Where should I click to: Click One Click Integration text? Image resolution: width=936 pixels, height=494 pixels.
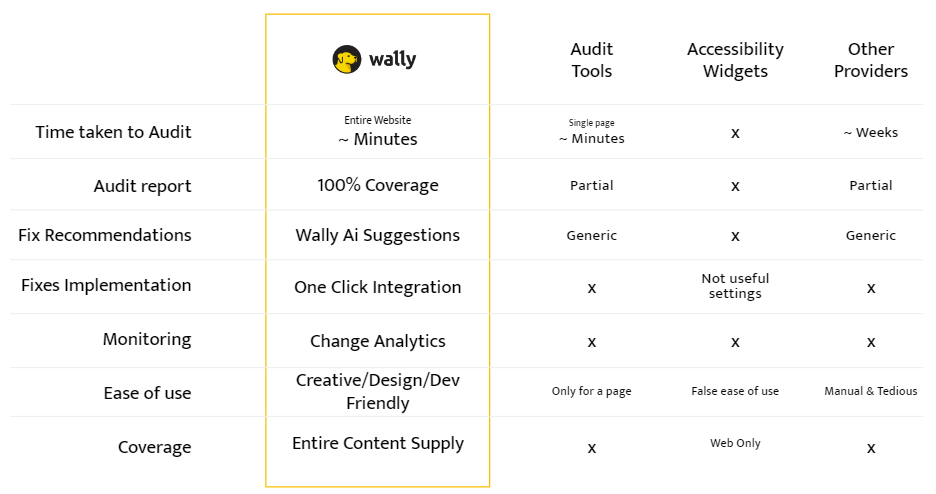(377, 287)
